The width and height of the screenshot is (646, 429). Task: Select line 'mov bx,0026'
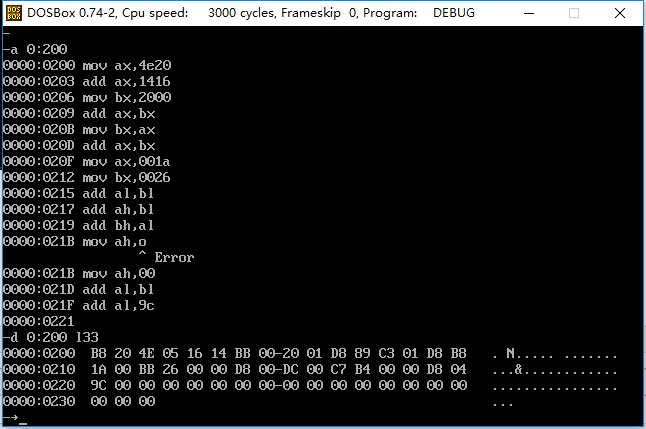(x=87, y=178)
